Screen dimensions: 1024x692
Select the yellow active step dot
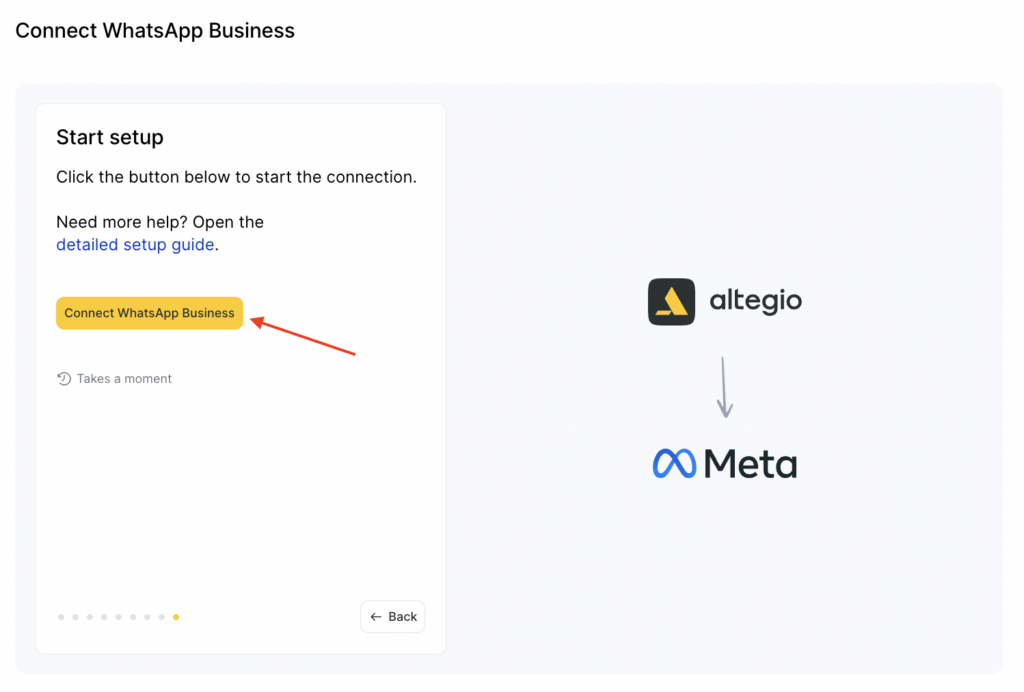[176, 617]
